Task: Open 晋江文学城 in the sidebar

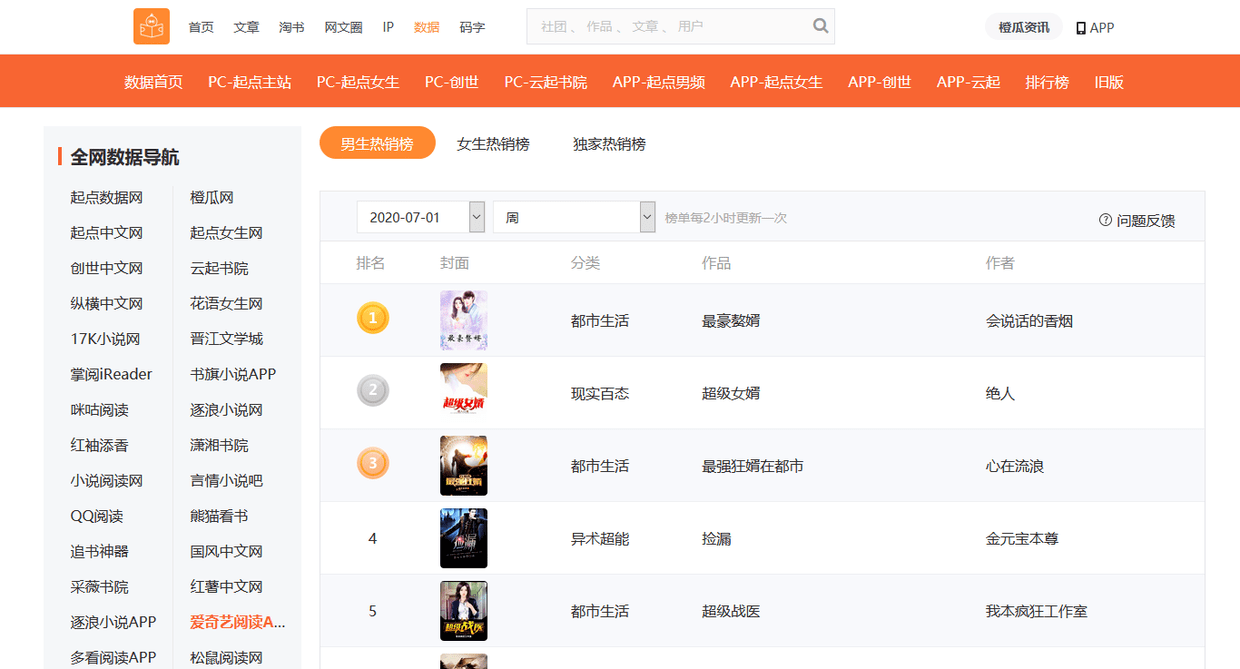Action: point(226,339)
